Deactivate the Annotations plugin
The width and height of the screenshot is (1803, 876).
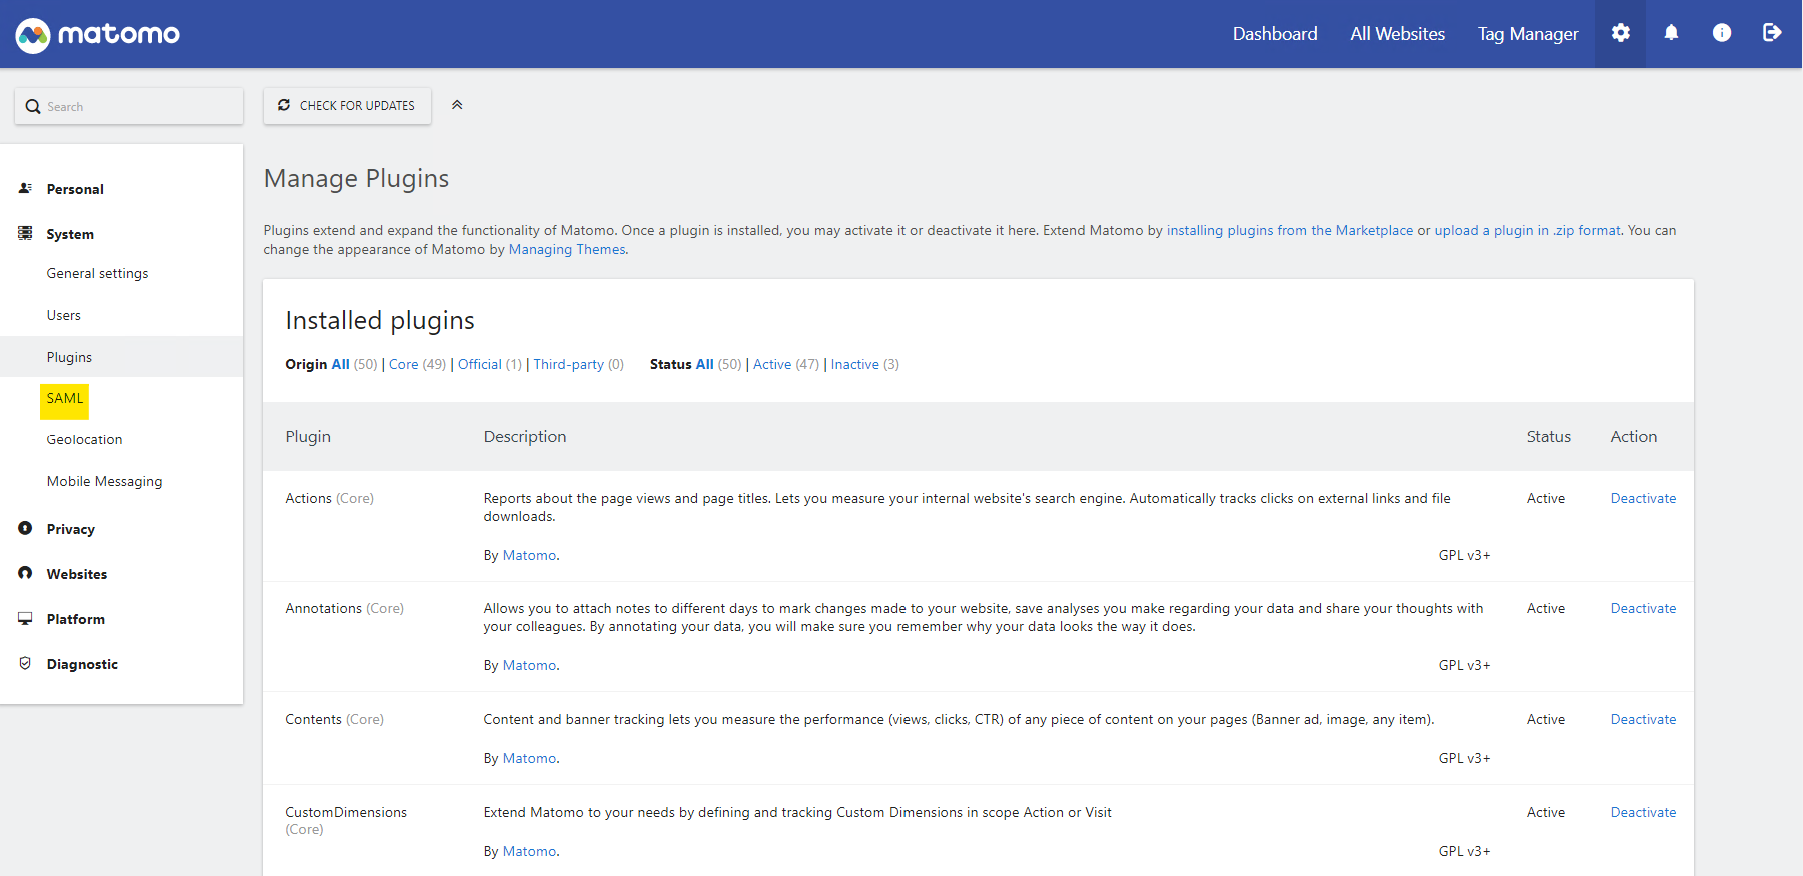tap(1643, 608)
